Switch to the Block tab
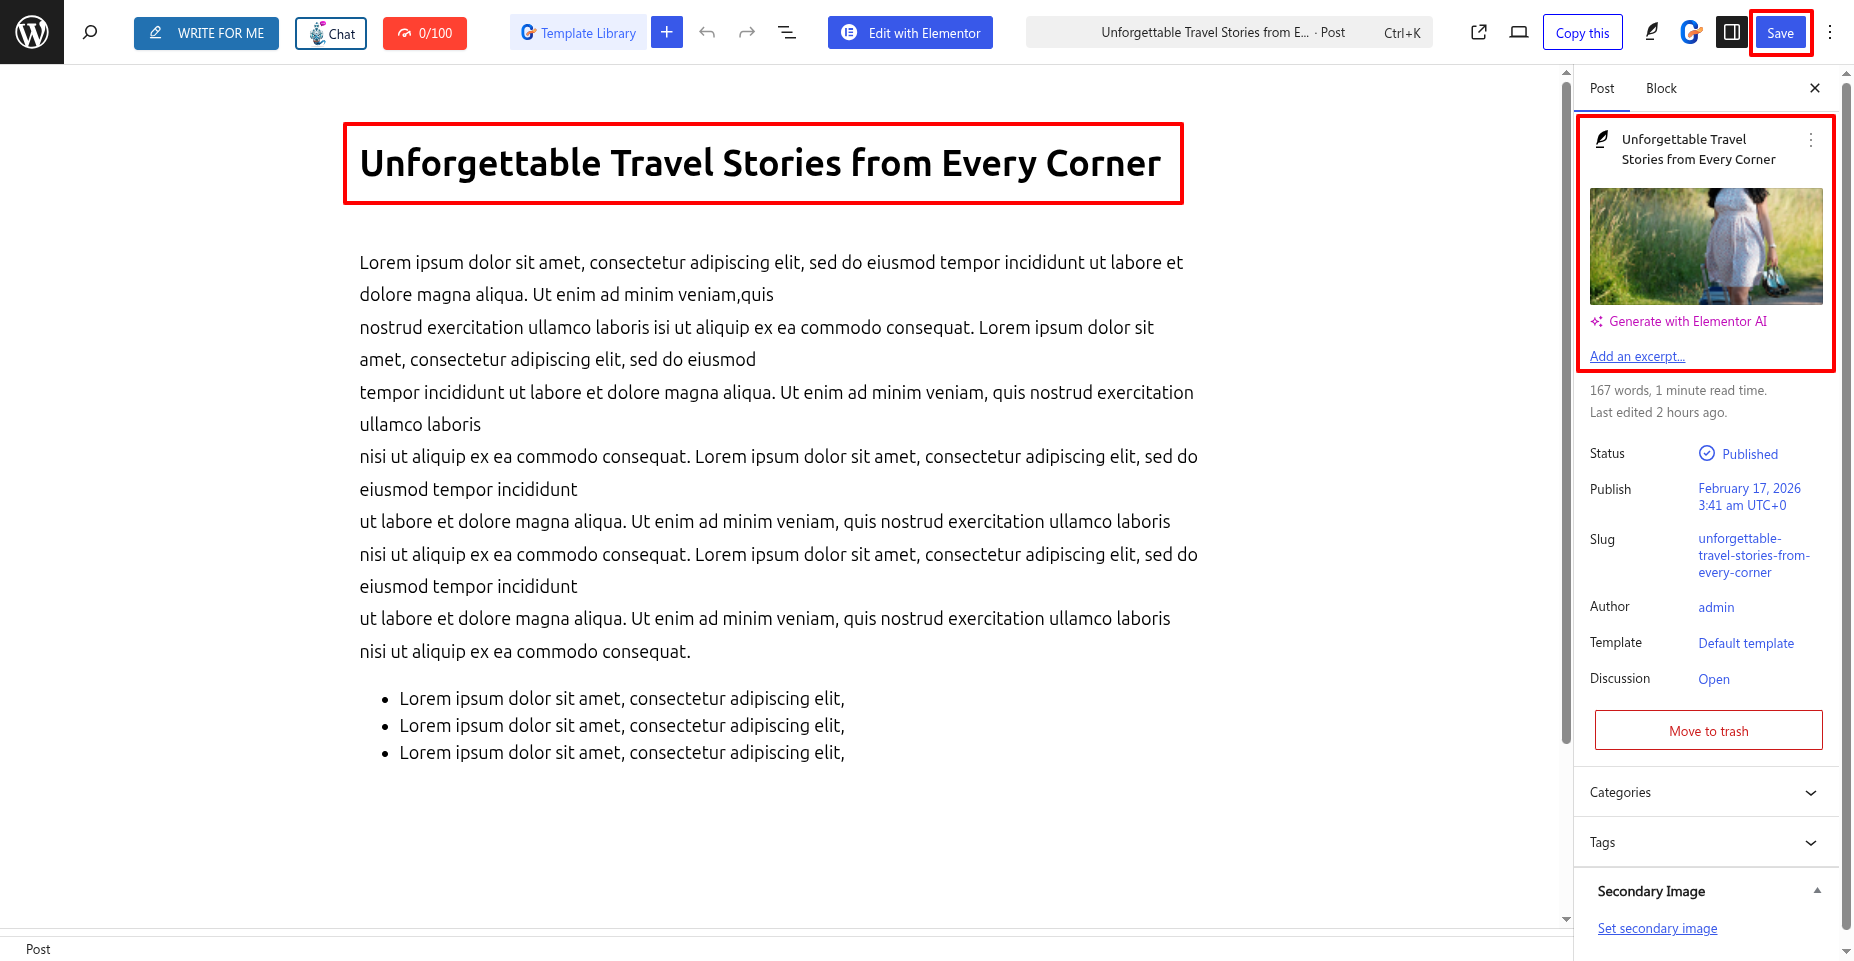Screen dimensions: 1854x961 coord(1661,88)
